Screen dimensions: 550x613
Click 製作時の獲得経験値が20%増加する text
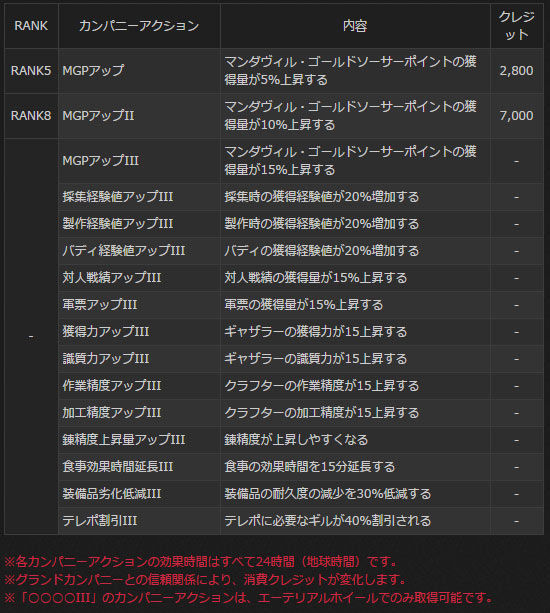(x=322, y=224)
